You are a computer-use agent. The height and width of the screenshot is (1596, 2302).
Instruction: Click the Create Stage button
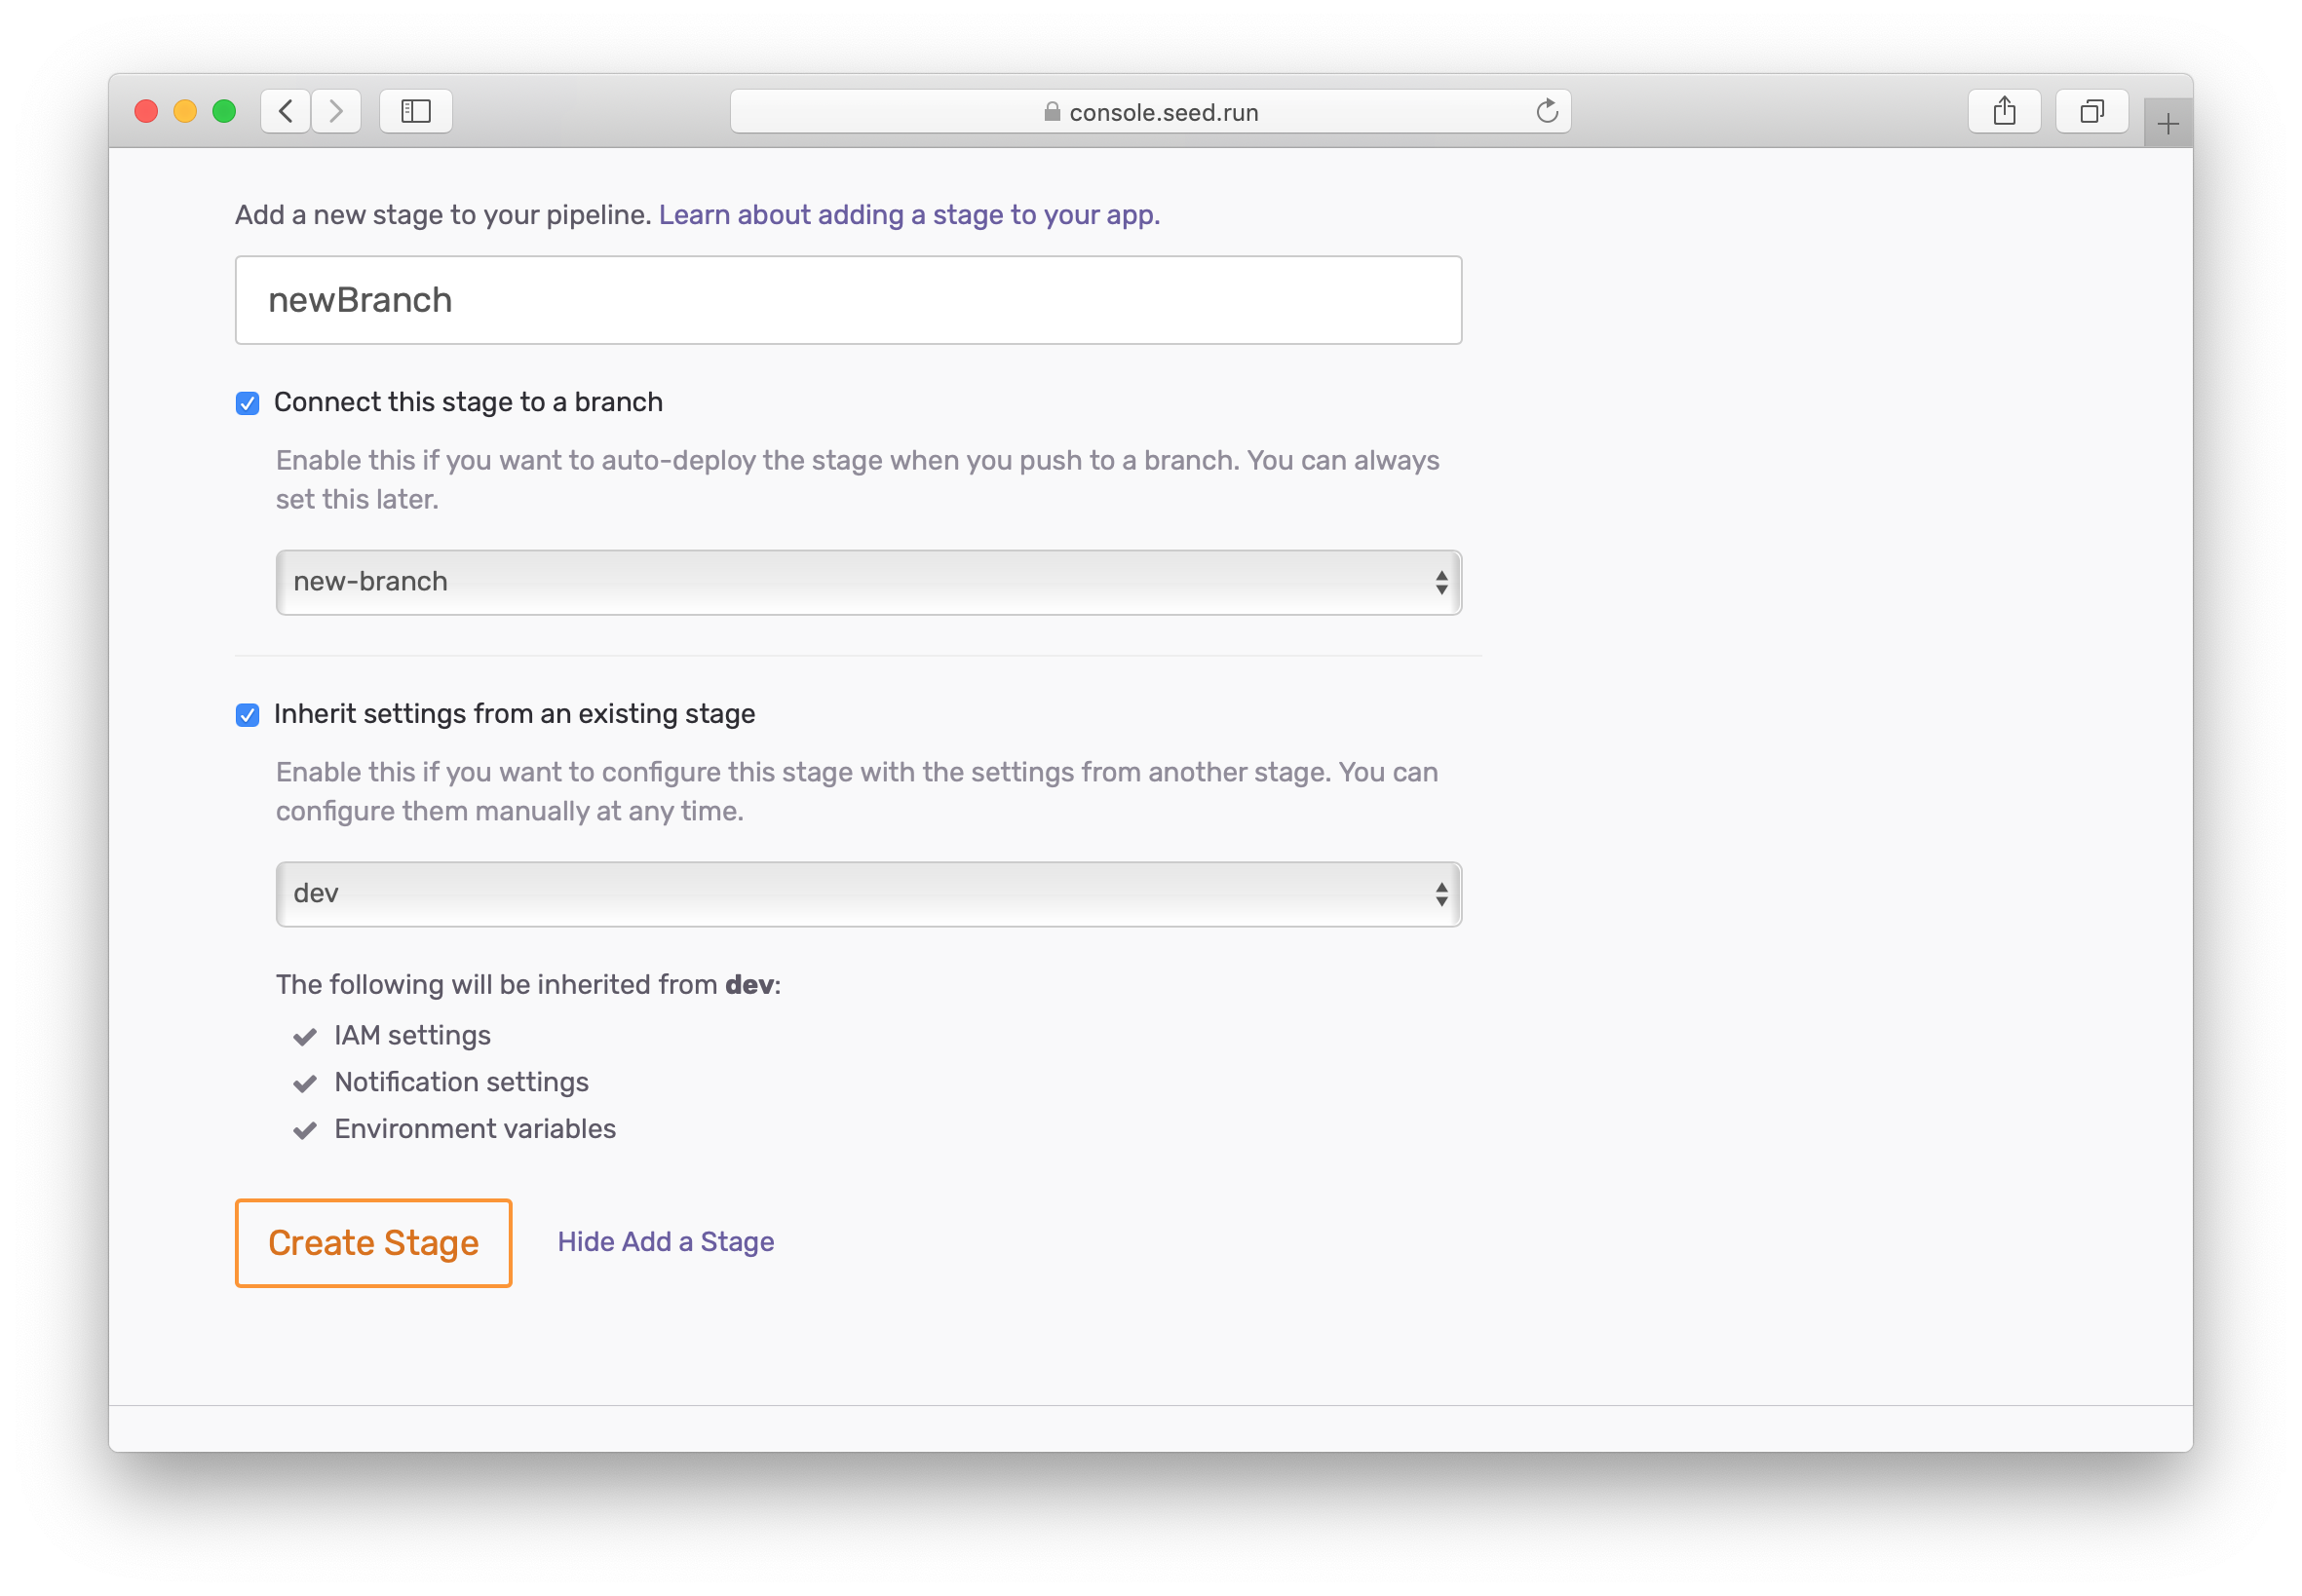tap(373, 1243)
